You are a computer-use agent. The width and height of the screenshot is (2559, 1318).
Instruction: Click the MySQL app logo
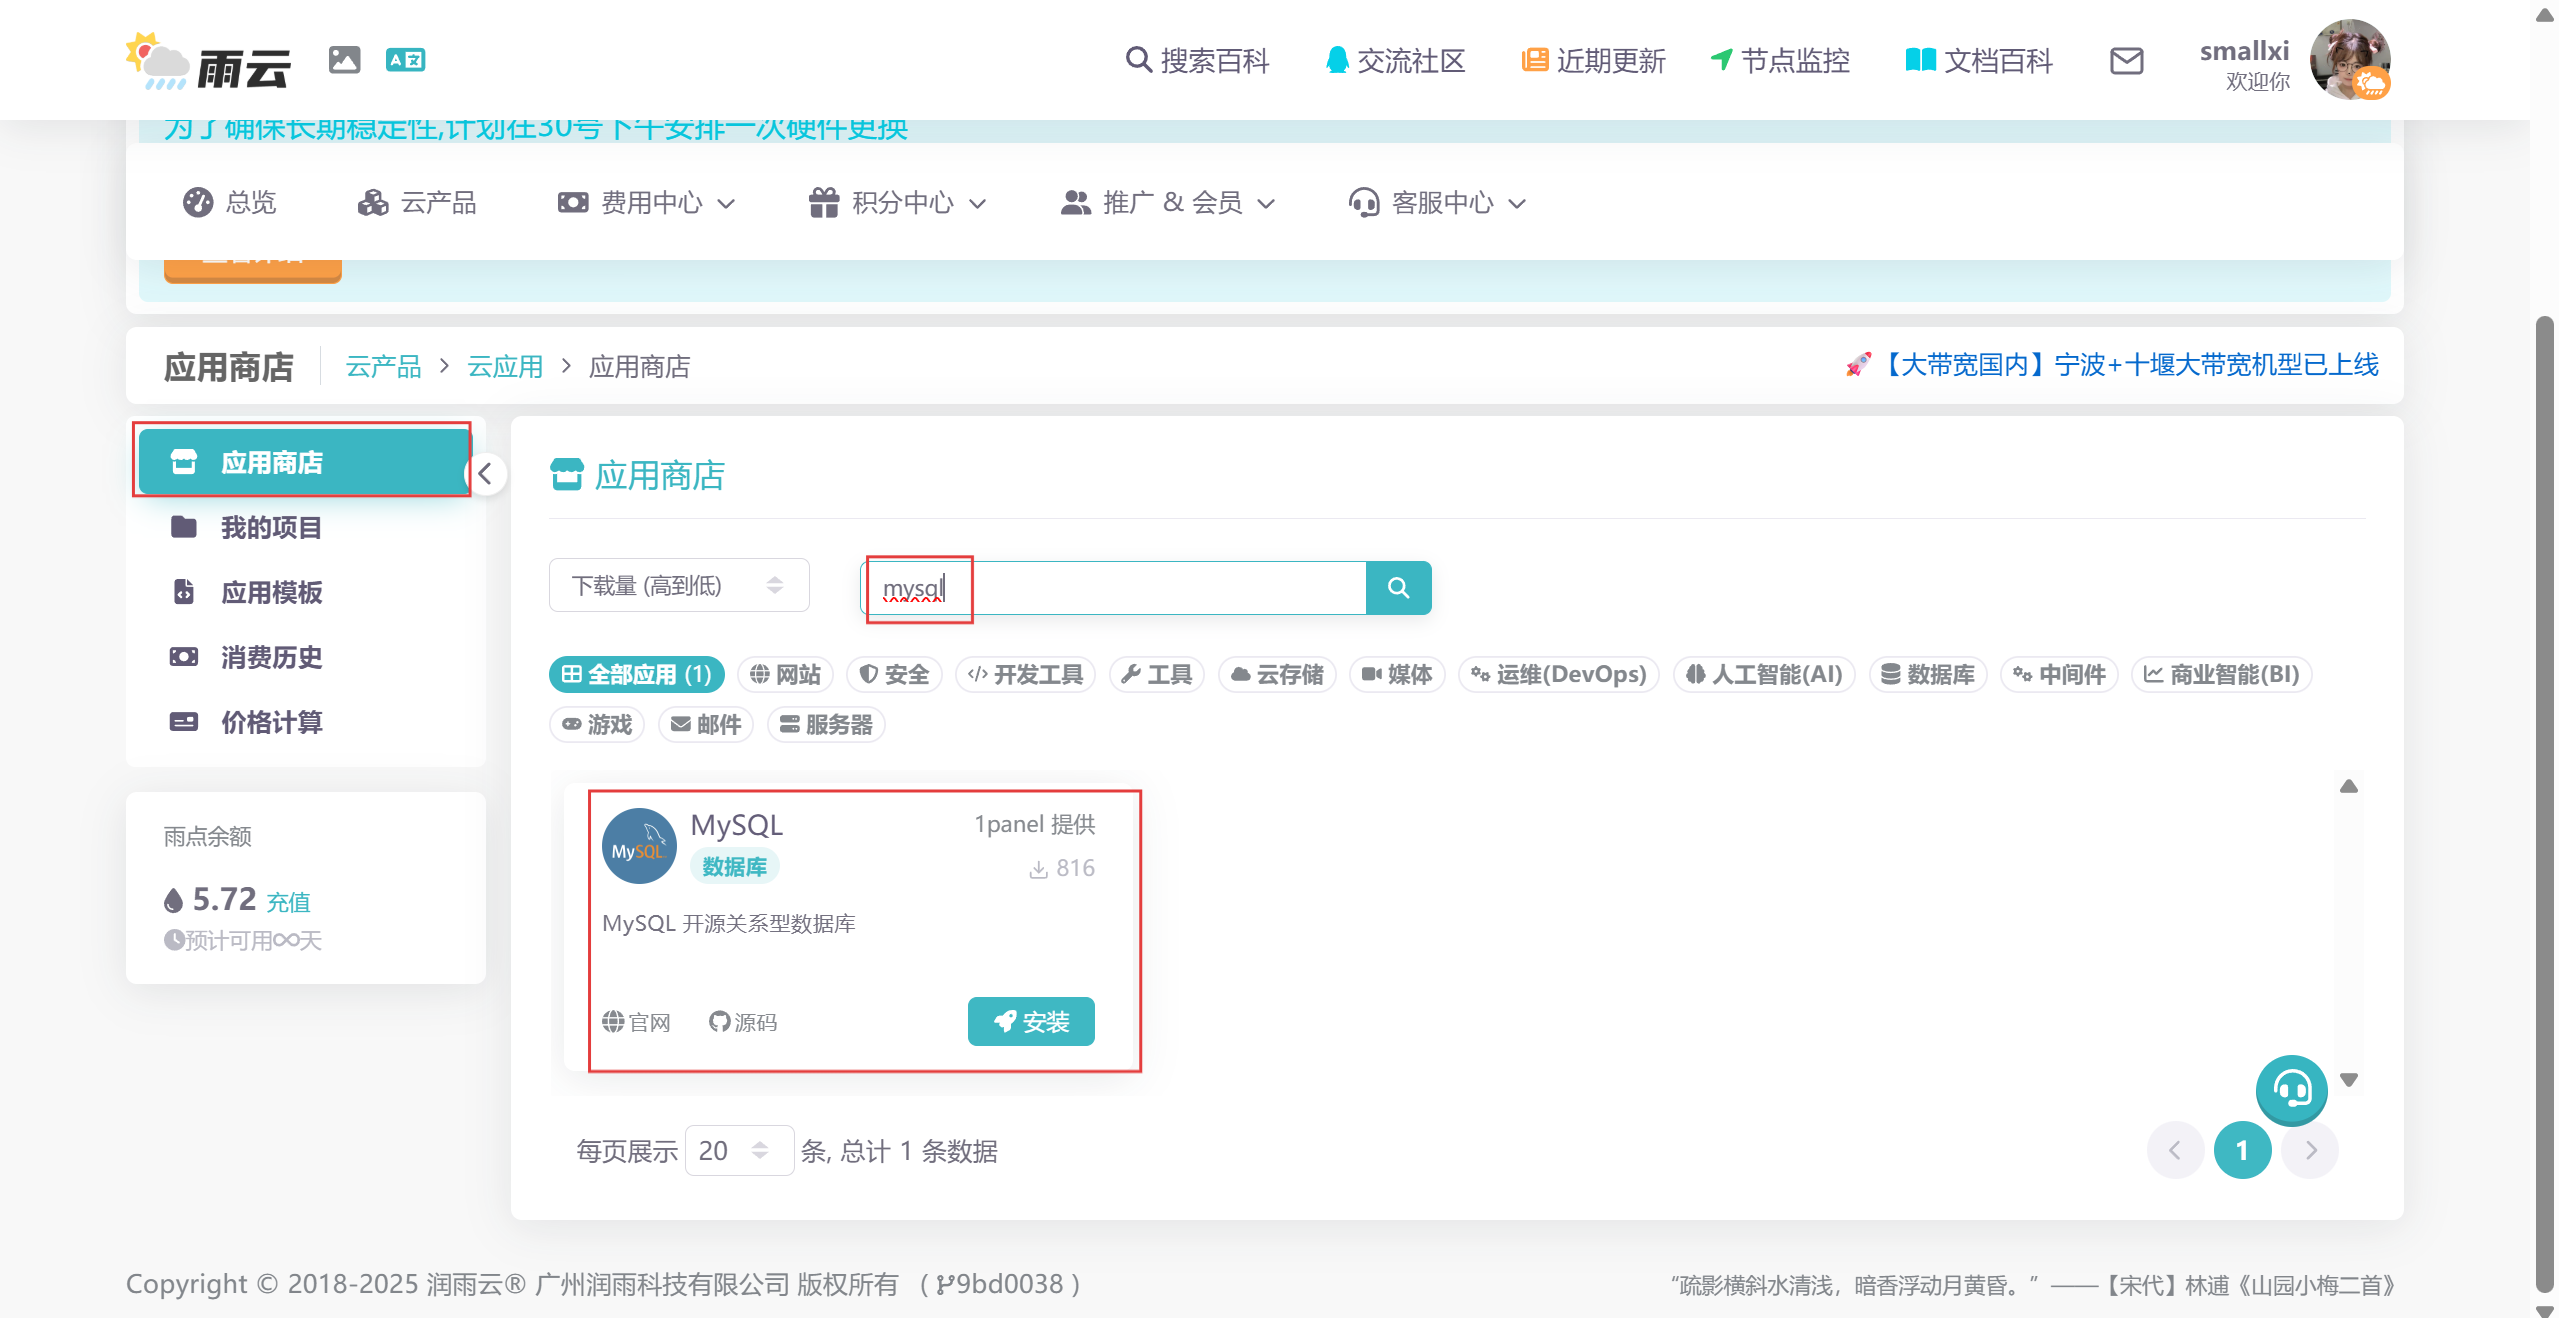pos(639,846)
